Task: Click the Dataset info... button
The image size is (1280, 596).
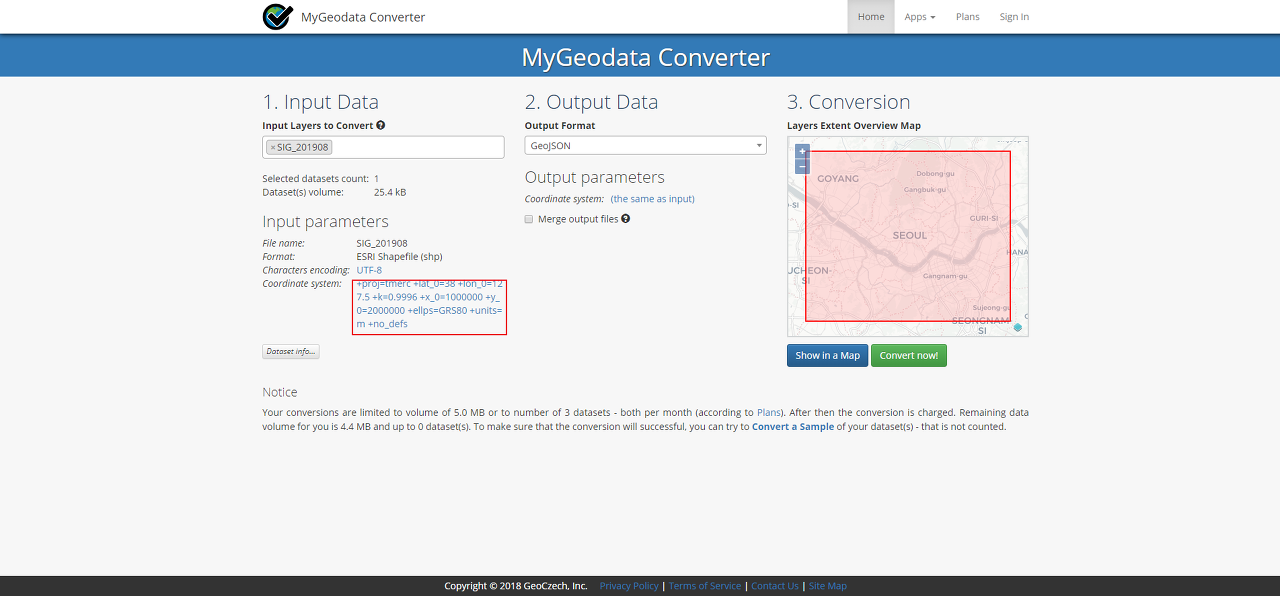Action: tap(291, 352)
